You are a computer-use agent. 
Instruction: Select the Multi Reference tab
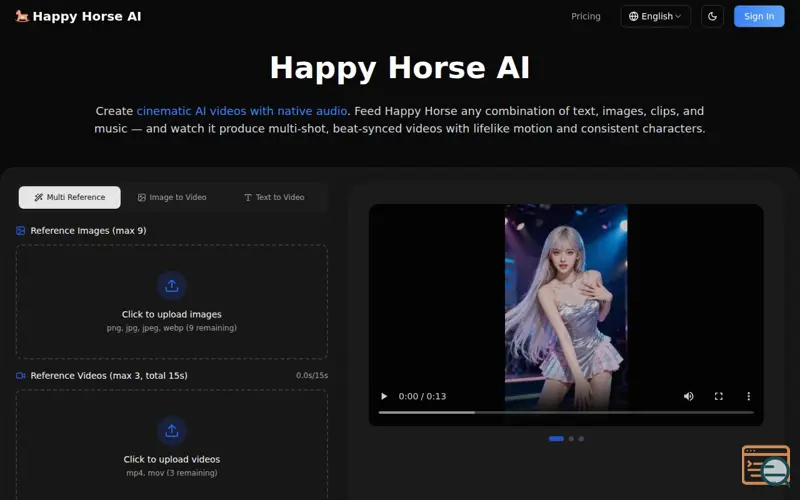coord(70,197)
